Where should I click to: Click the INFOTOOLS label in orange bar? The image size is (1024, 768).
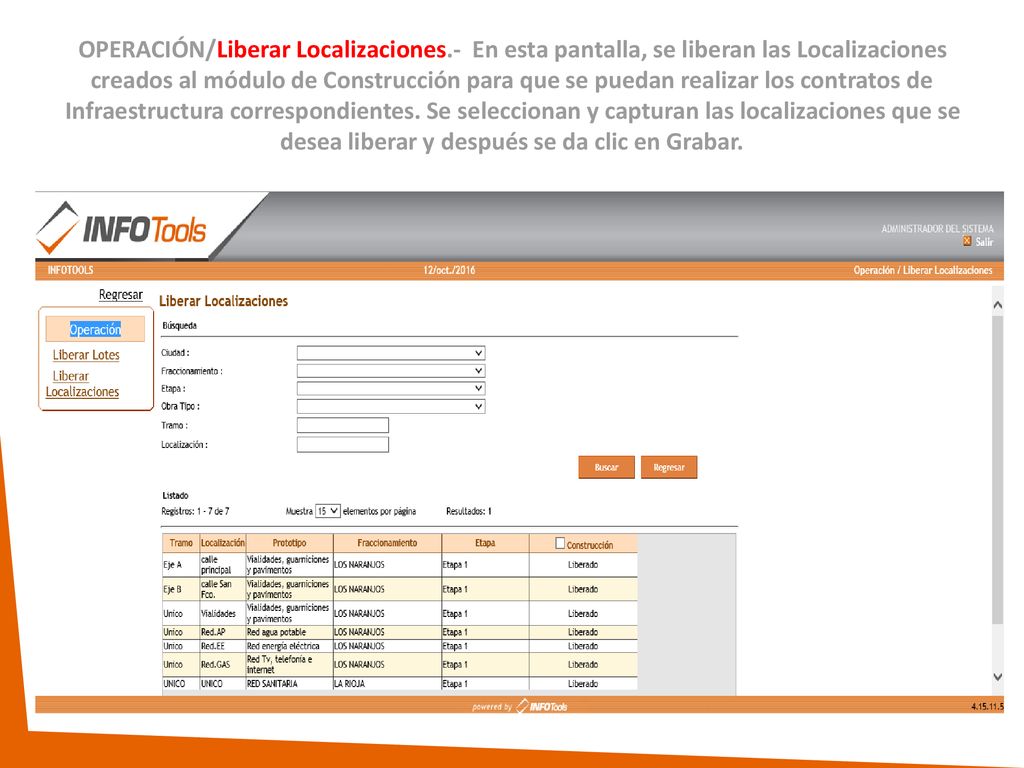pyautogui.click(x=71, y=270)
